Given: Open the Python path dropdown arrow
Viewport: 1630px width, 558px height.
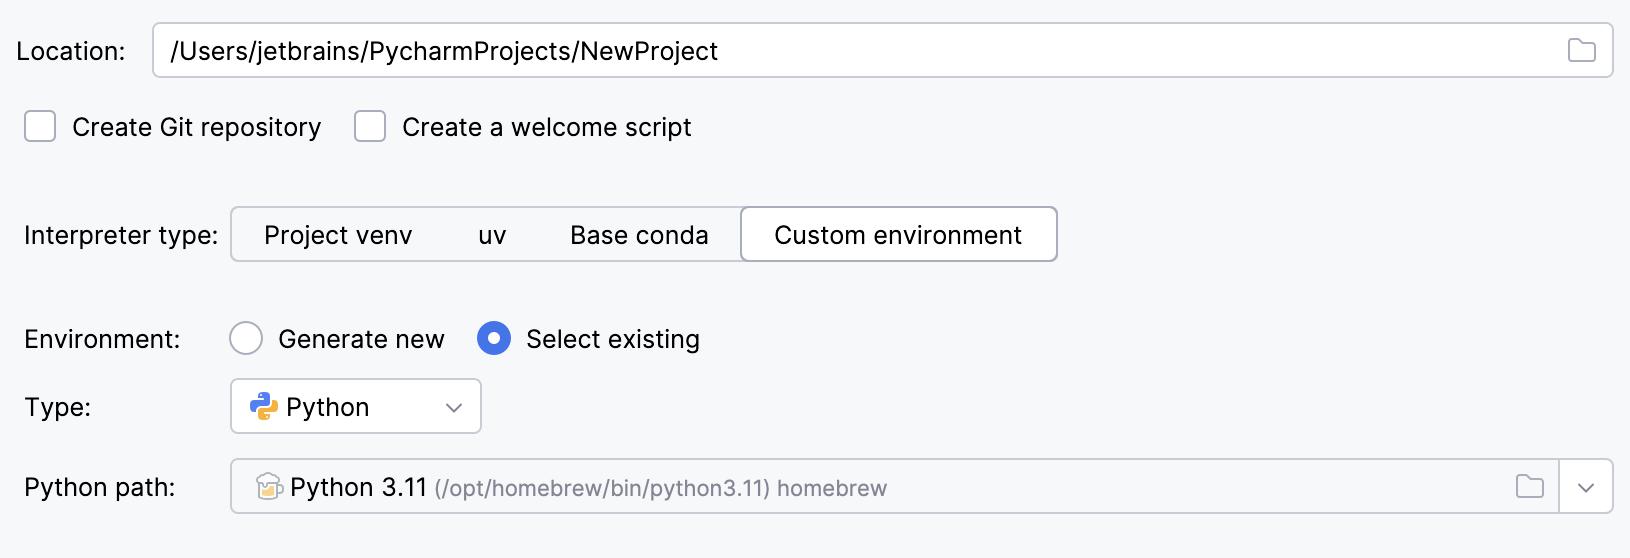Looking at the screenshot, I should pos(1586,487).
